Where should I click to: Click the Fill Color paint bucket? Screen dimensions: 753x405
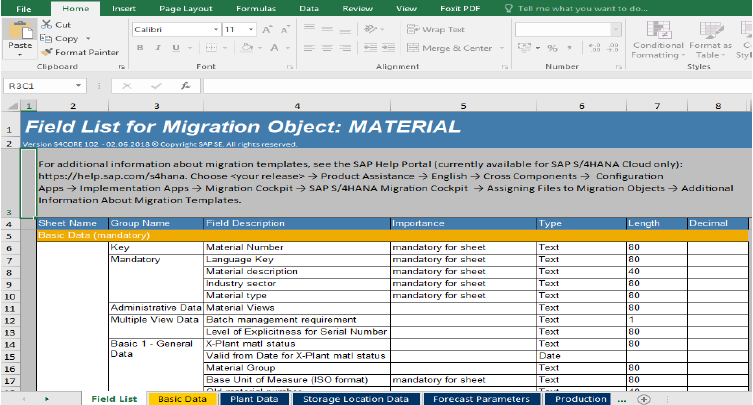[248, 48]
